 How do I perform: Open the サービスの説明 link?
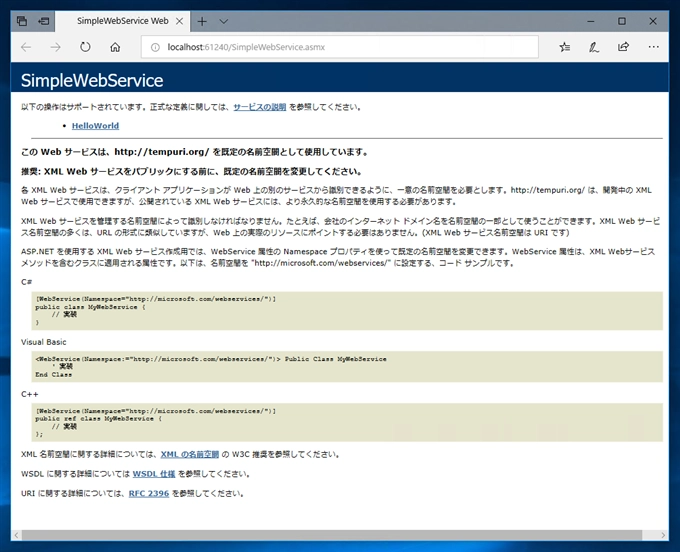click(260, 107)
